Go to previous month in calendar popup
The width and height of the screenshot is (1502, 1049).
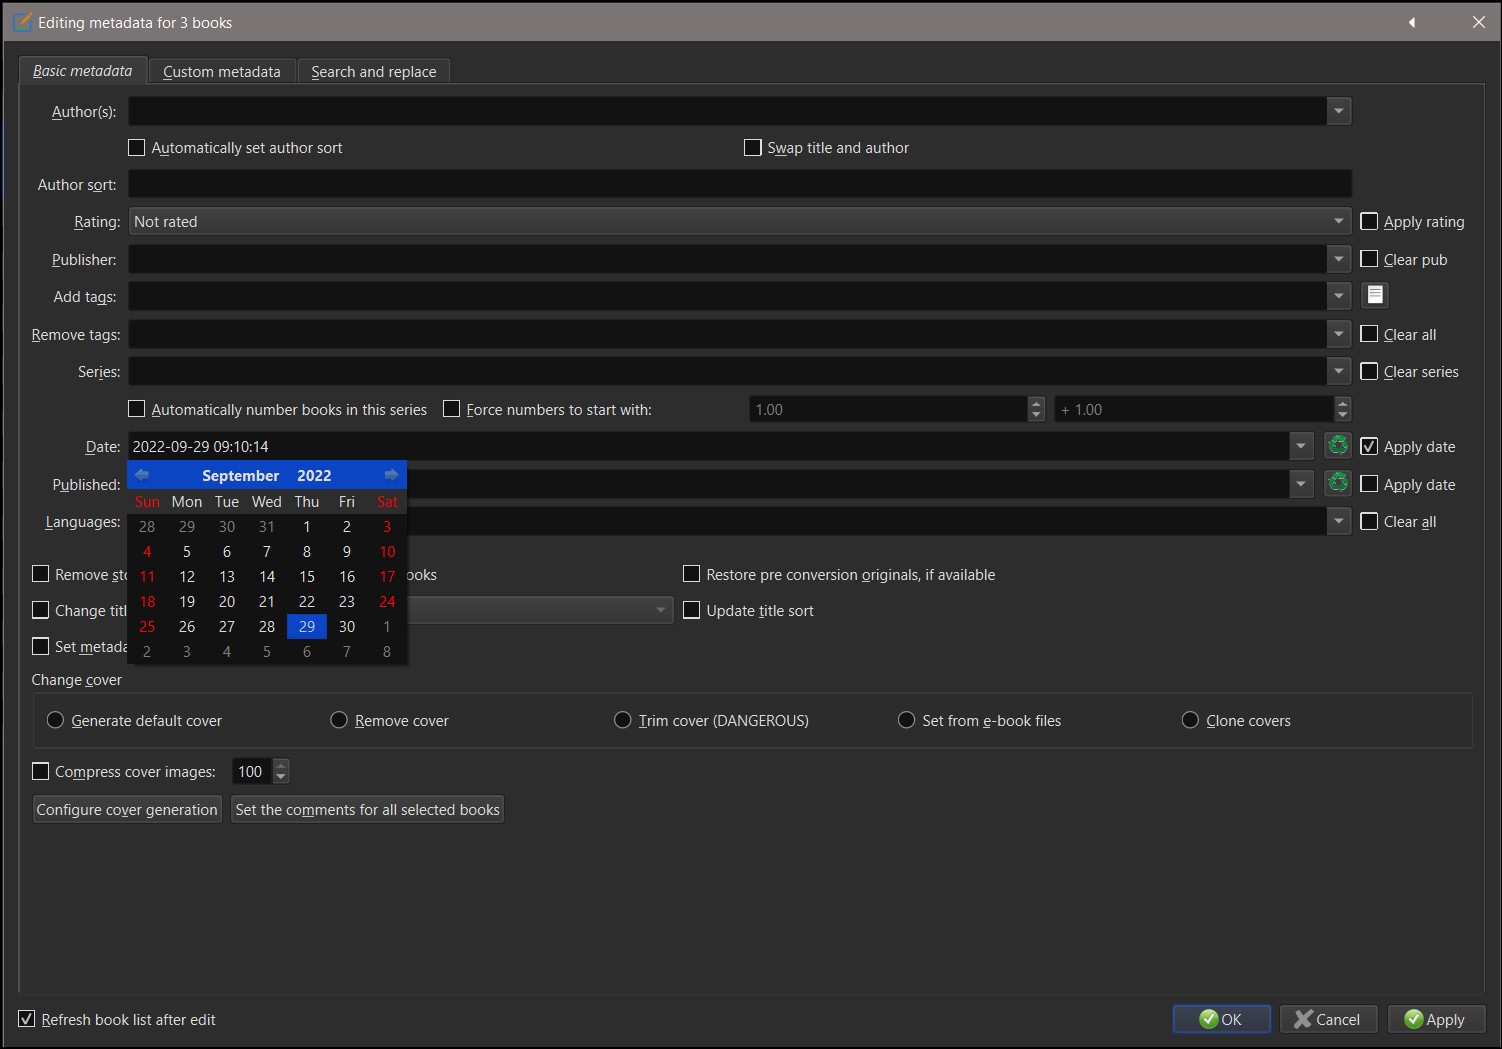coord(142,475)
